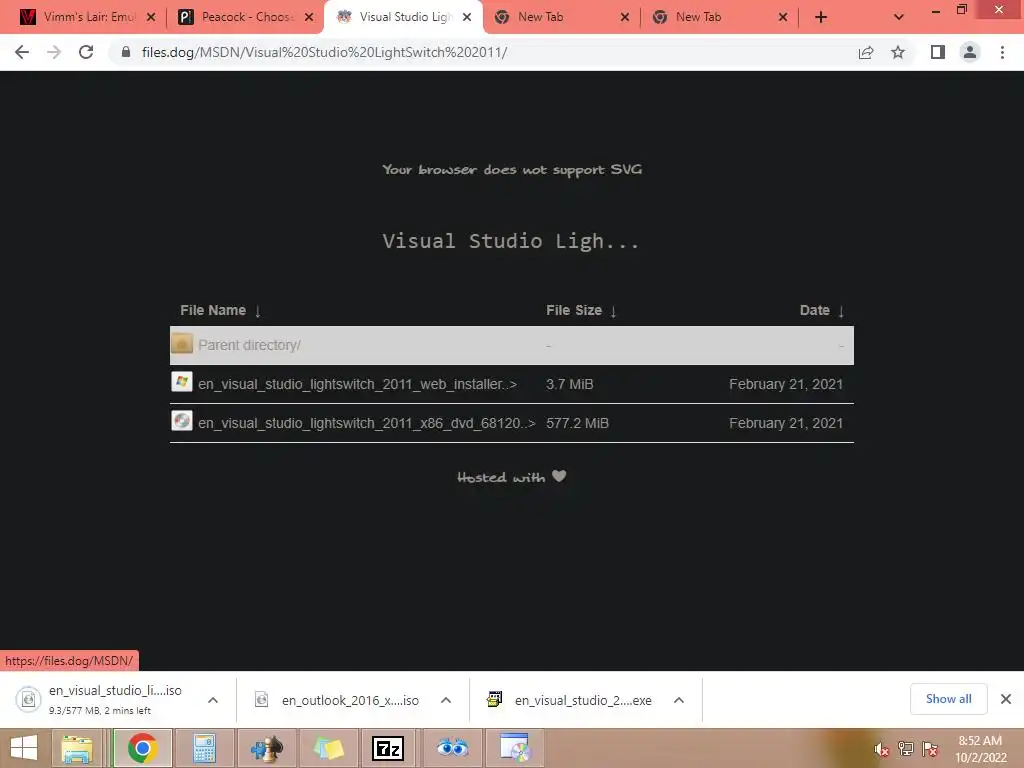Open the Chrome side panel
Viewport: 1024px width, 768px height.
click(x=938, y=52)
